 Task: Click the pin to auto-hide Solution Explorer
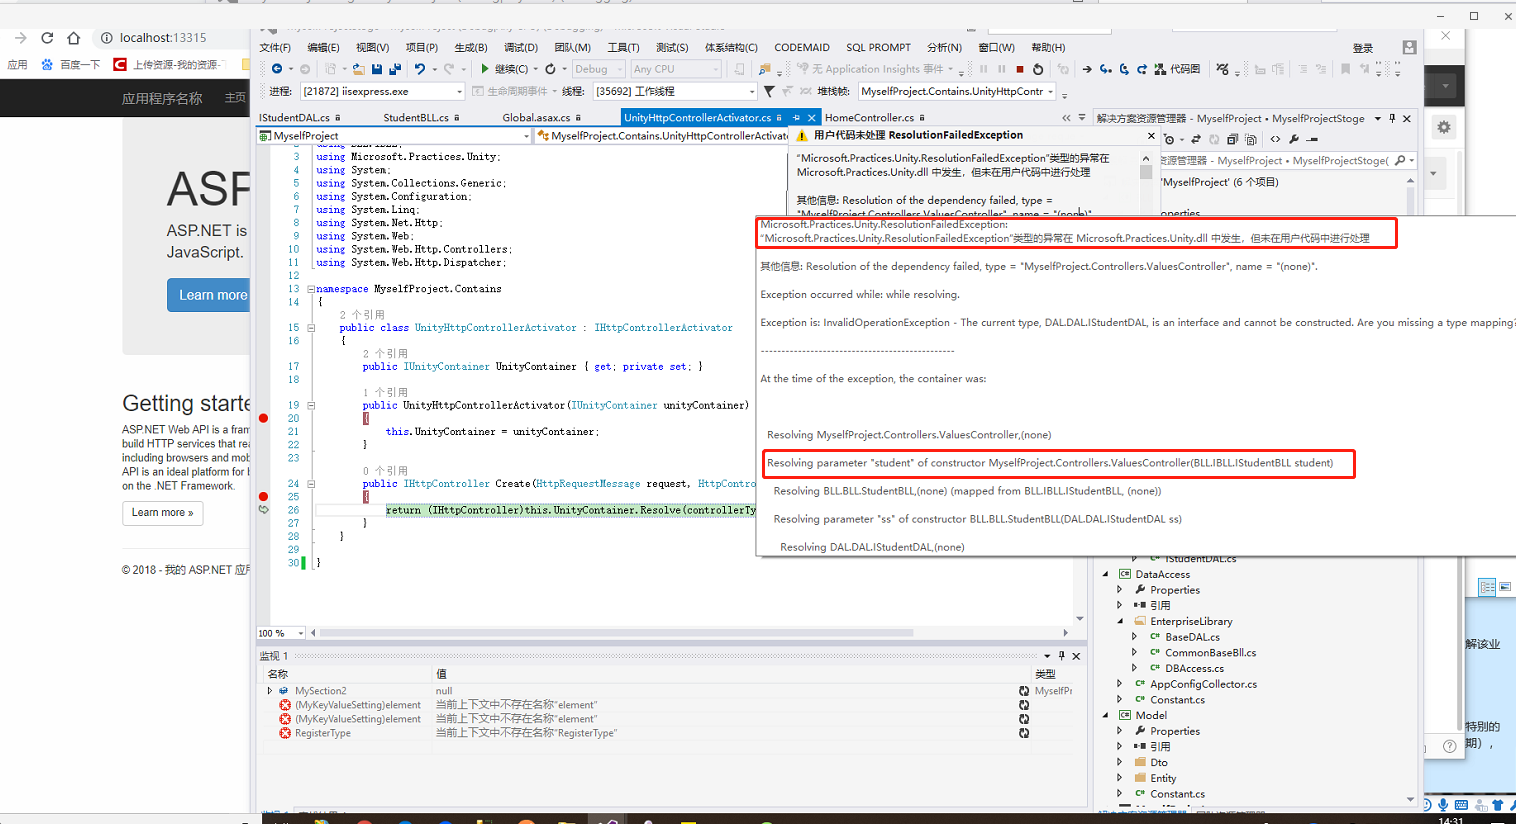click(1392, 118)
